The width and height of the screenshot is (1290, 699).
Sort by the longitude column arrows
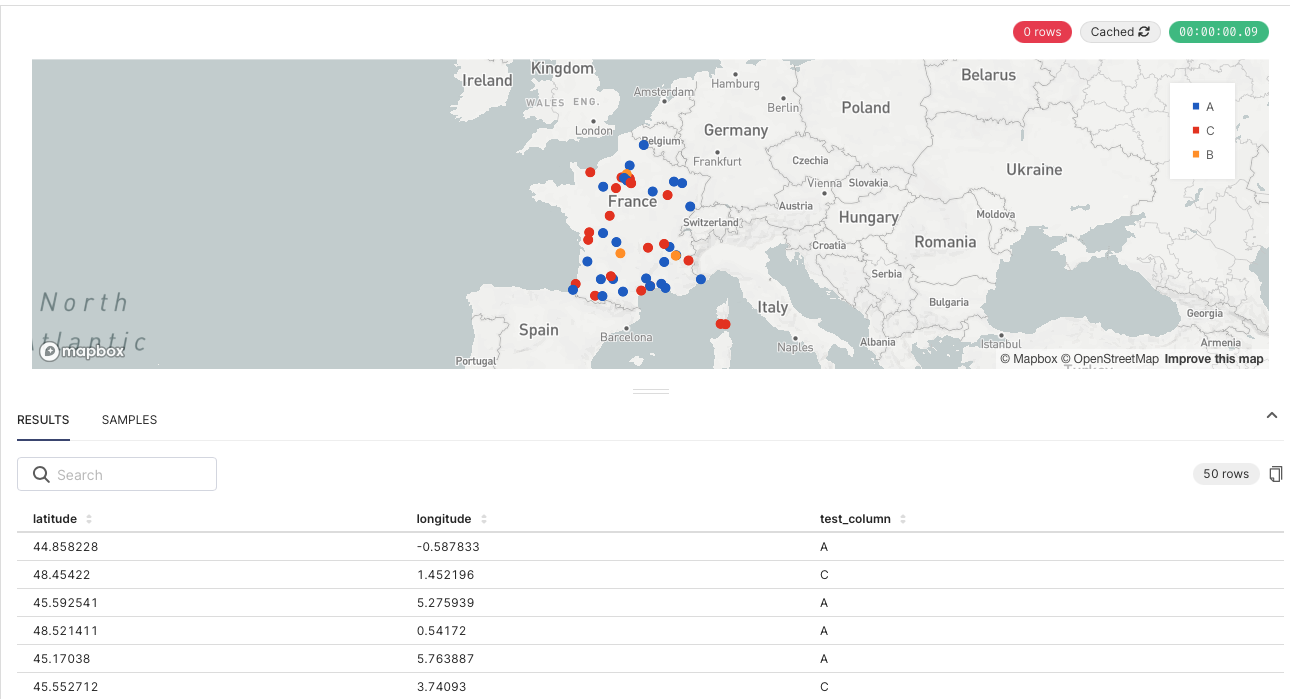[484, 519]
